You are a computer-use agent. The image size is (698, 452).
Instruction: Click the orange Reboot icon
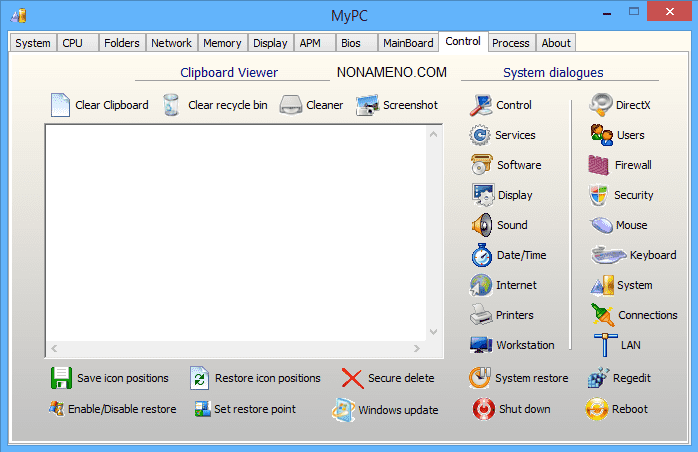pyautogui.click(x=597, y=409)
